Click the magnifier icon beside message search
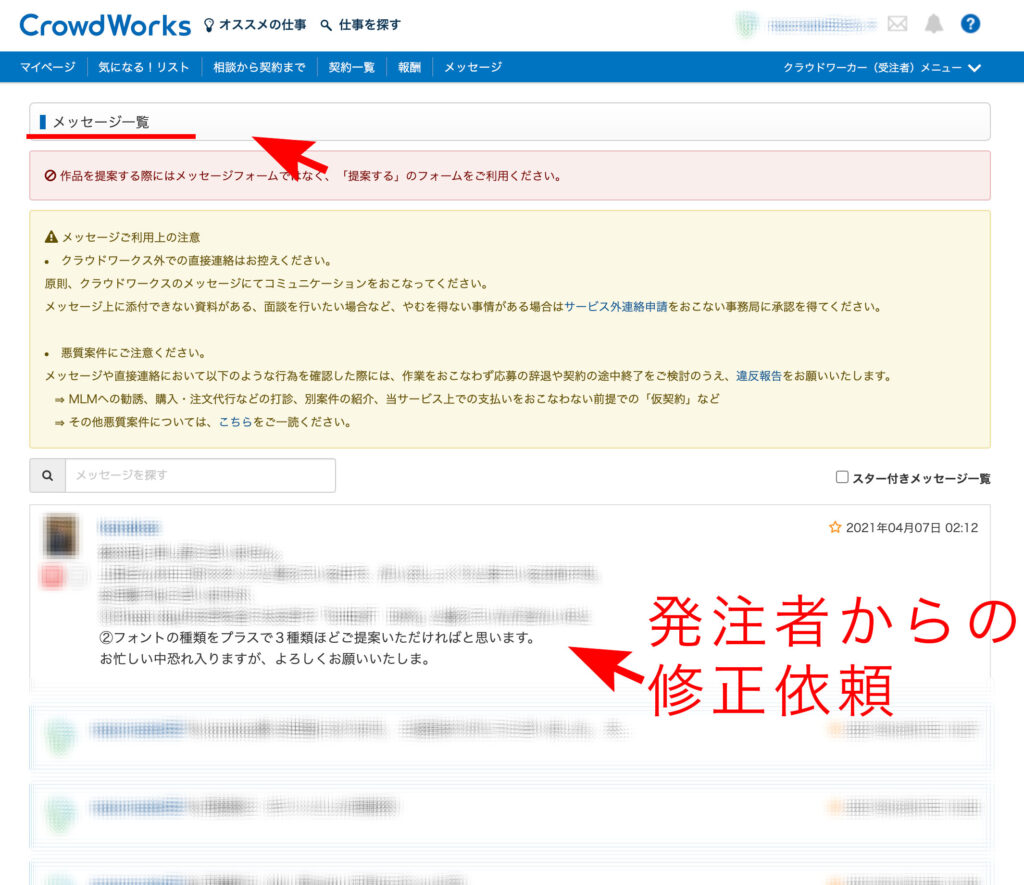Image resolution: width=1024 pixels, height=885 pixels. coord(47,475)
